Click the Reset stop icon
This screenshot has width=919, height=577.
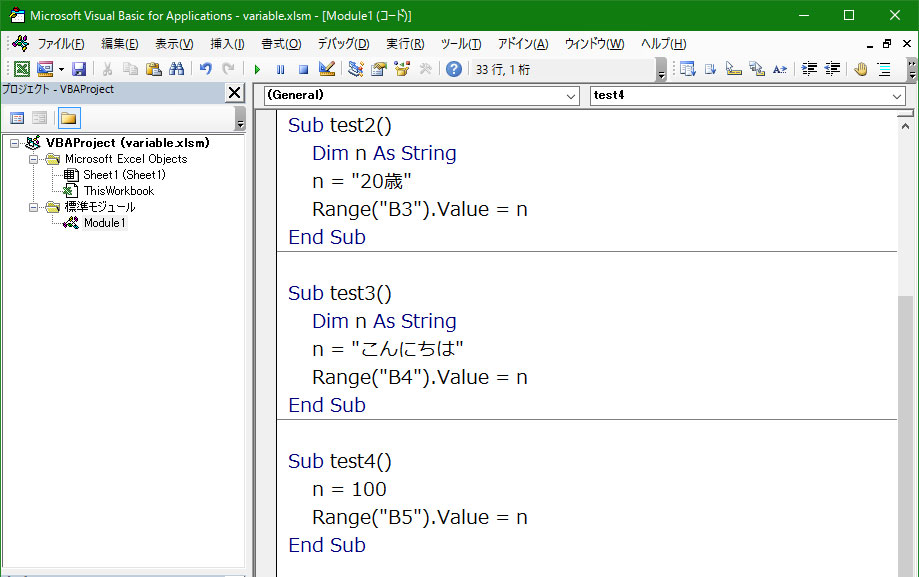coord(303,69)
